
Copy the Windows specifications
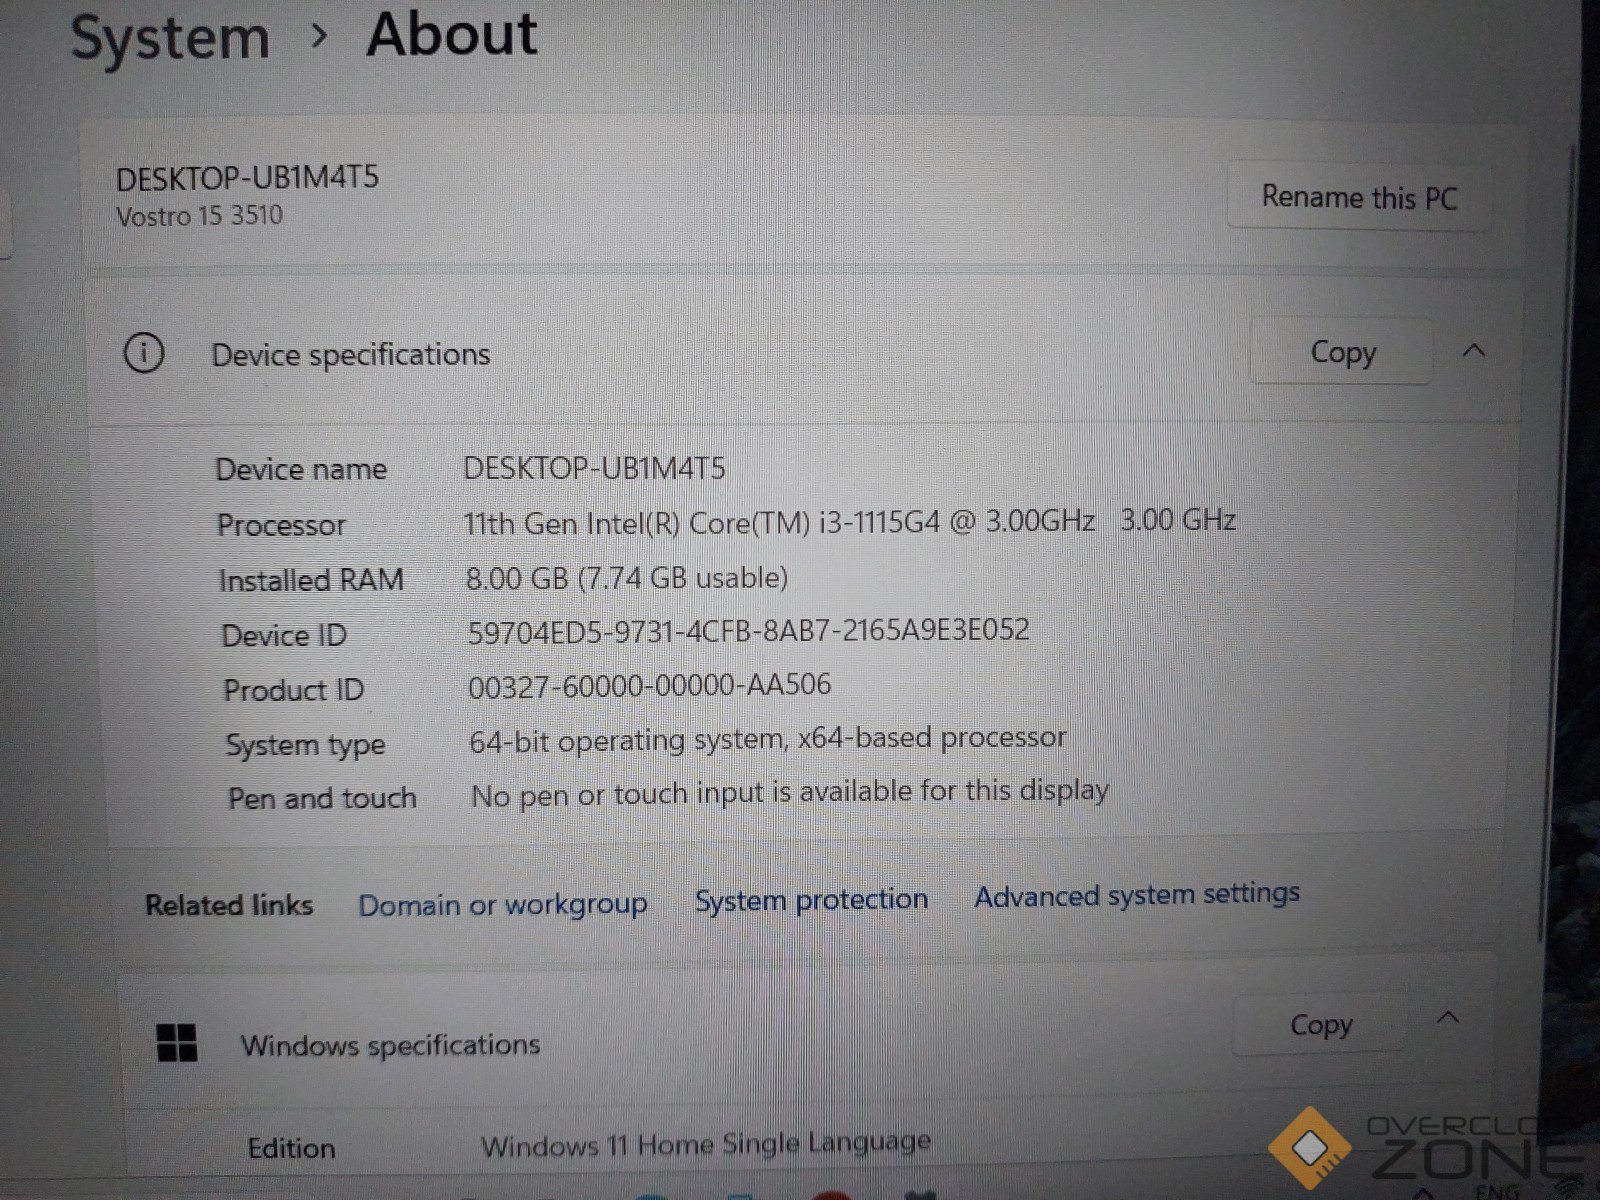1320,1025
